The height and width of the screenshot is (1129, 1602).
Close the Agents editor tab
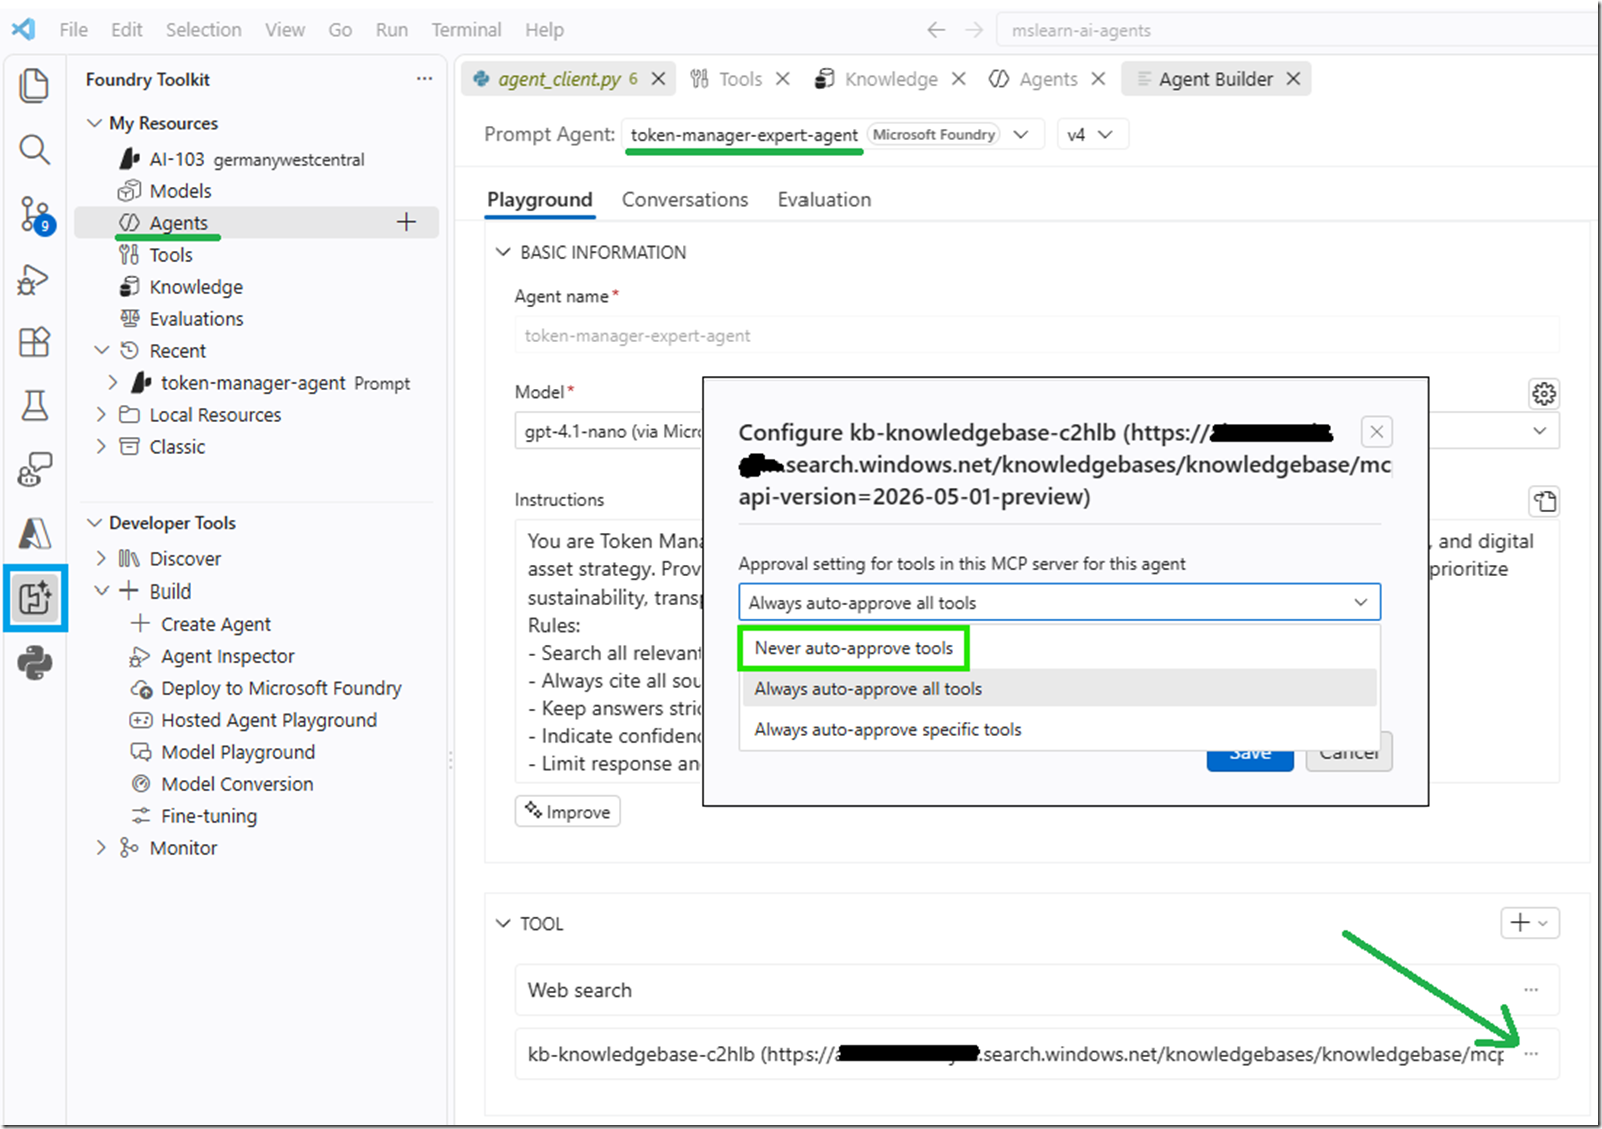[x=1098, y=79]
